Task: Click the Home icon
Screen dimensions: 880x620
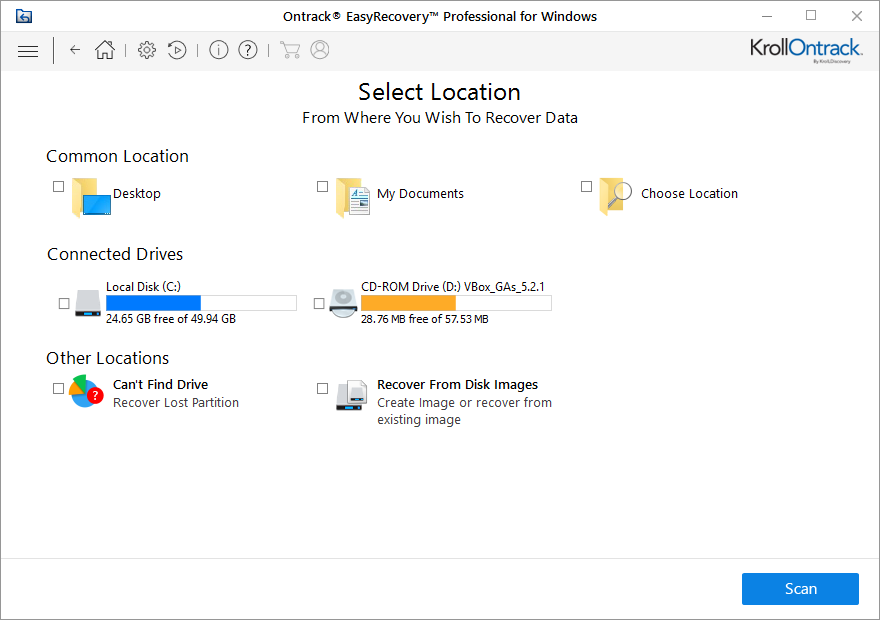Action: pyautogui.click(x=105, y=50)
